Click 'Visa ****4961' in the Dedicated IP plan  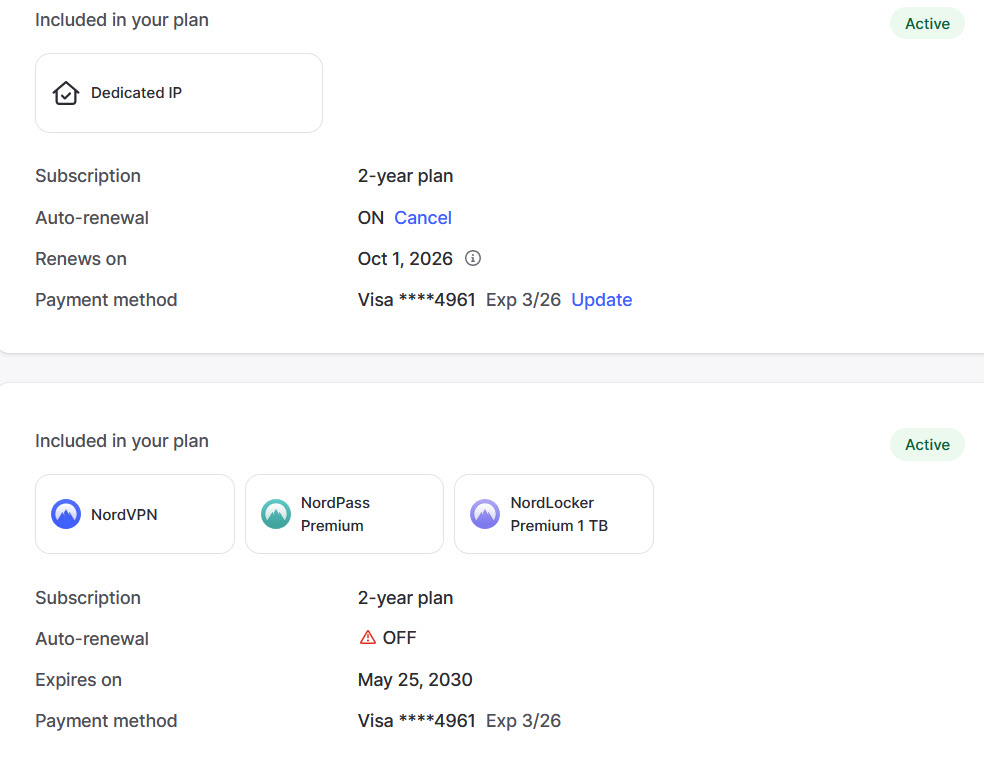[417, 300]
